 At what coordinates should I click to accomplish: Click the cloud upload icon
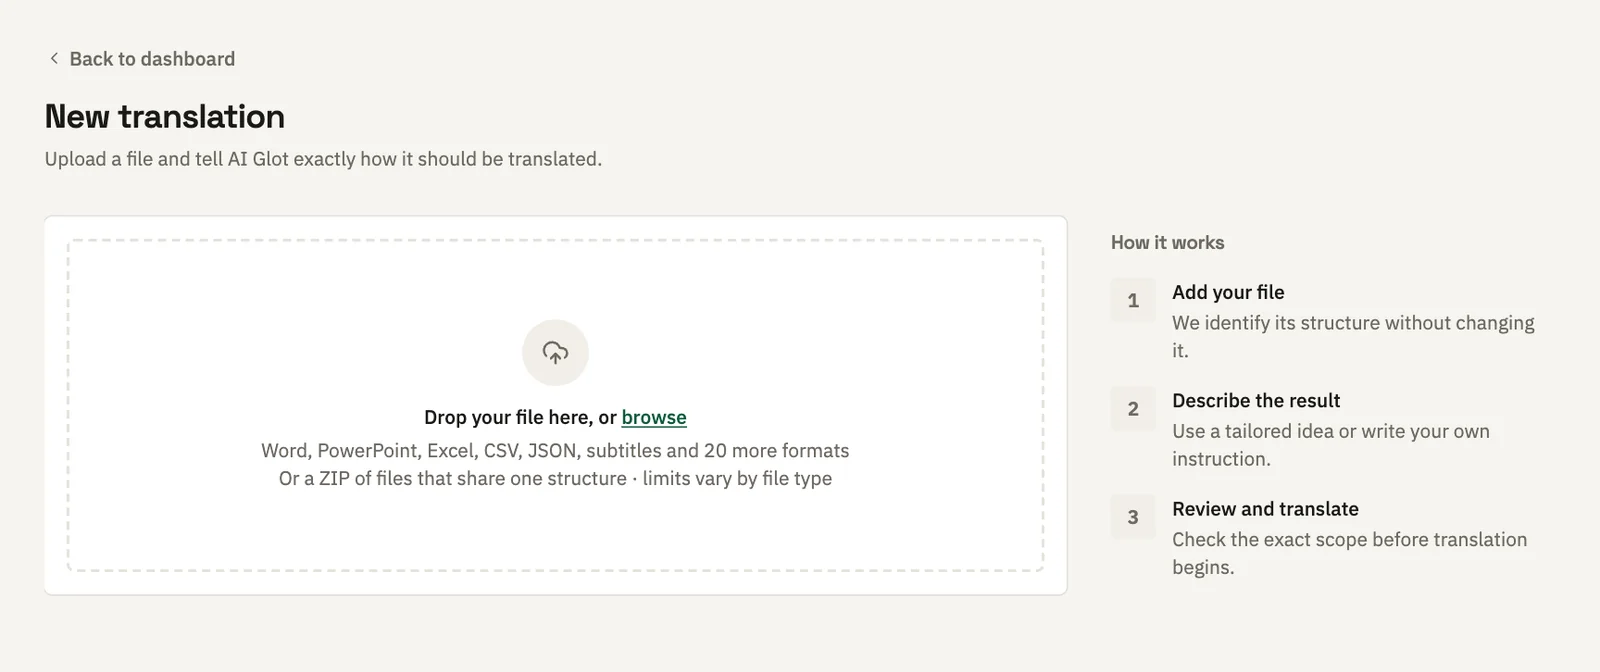coord(555,352)
